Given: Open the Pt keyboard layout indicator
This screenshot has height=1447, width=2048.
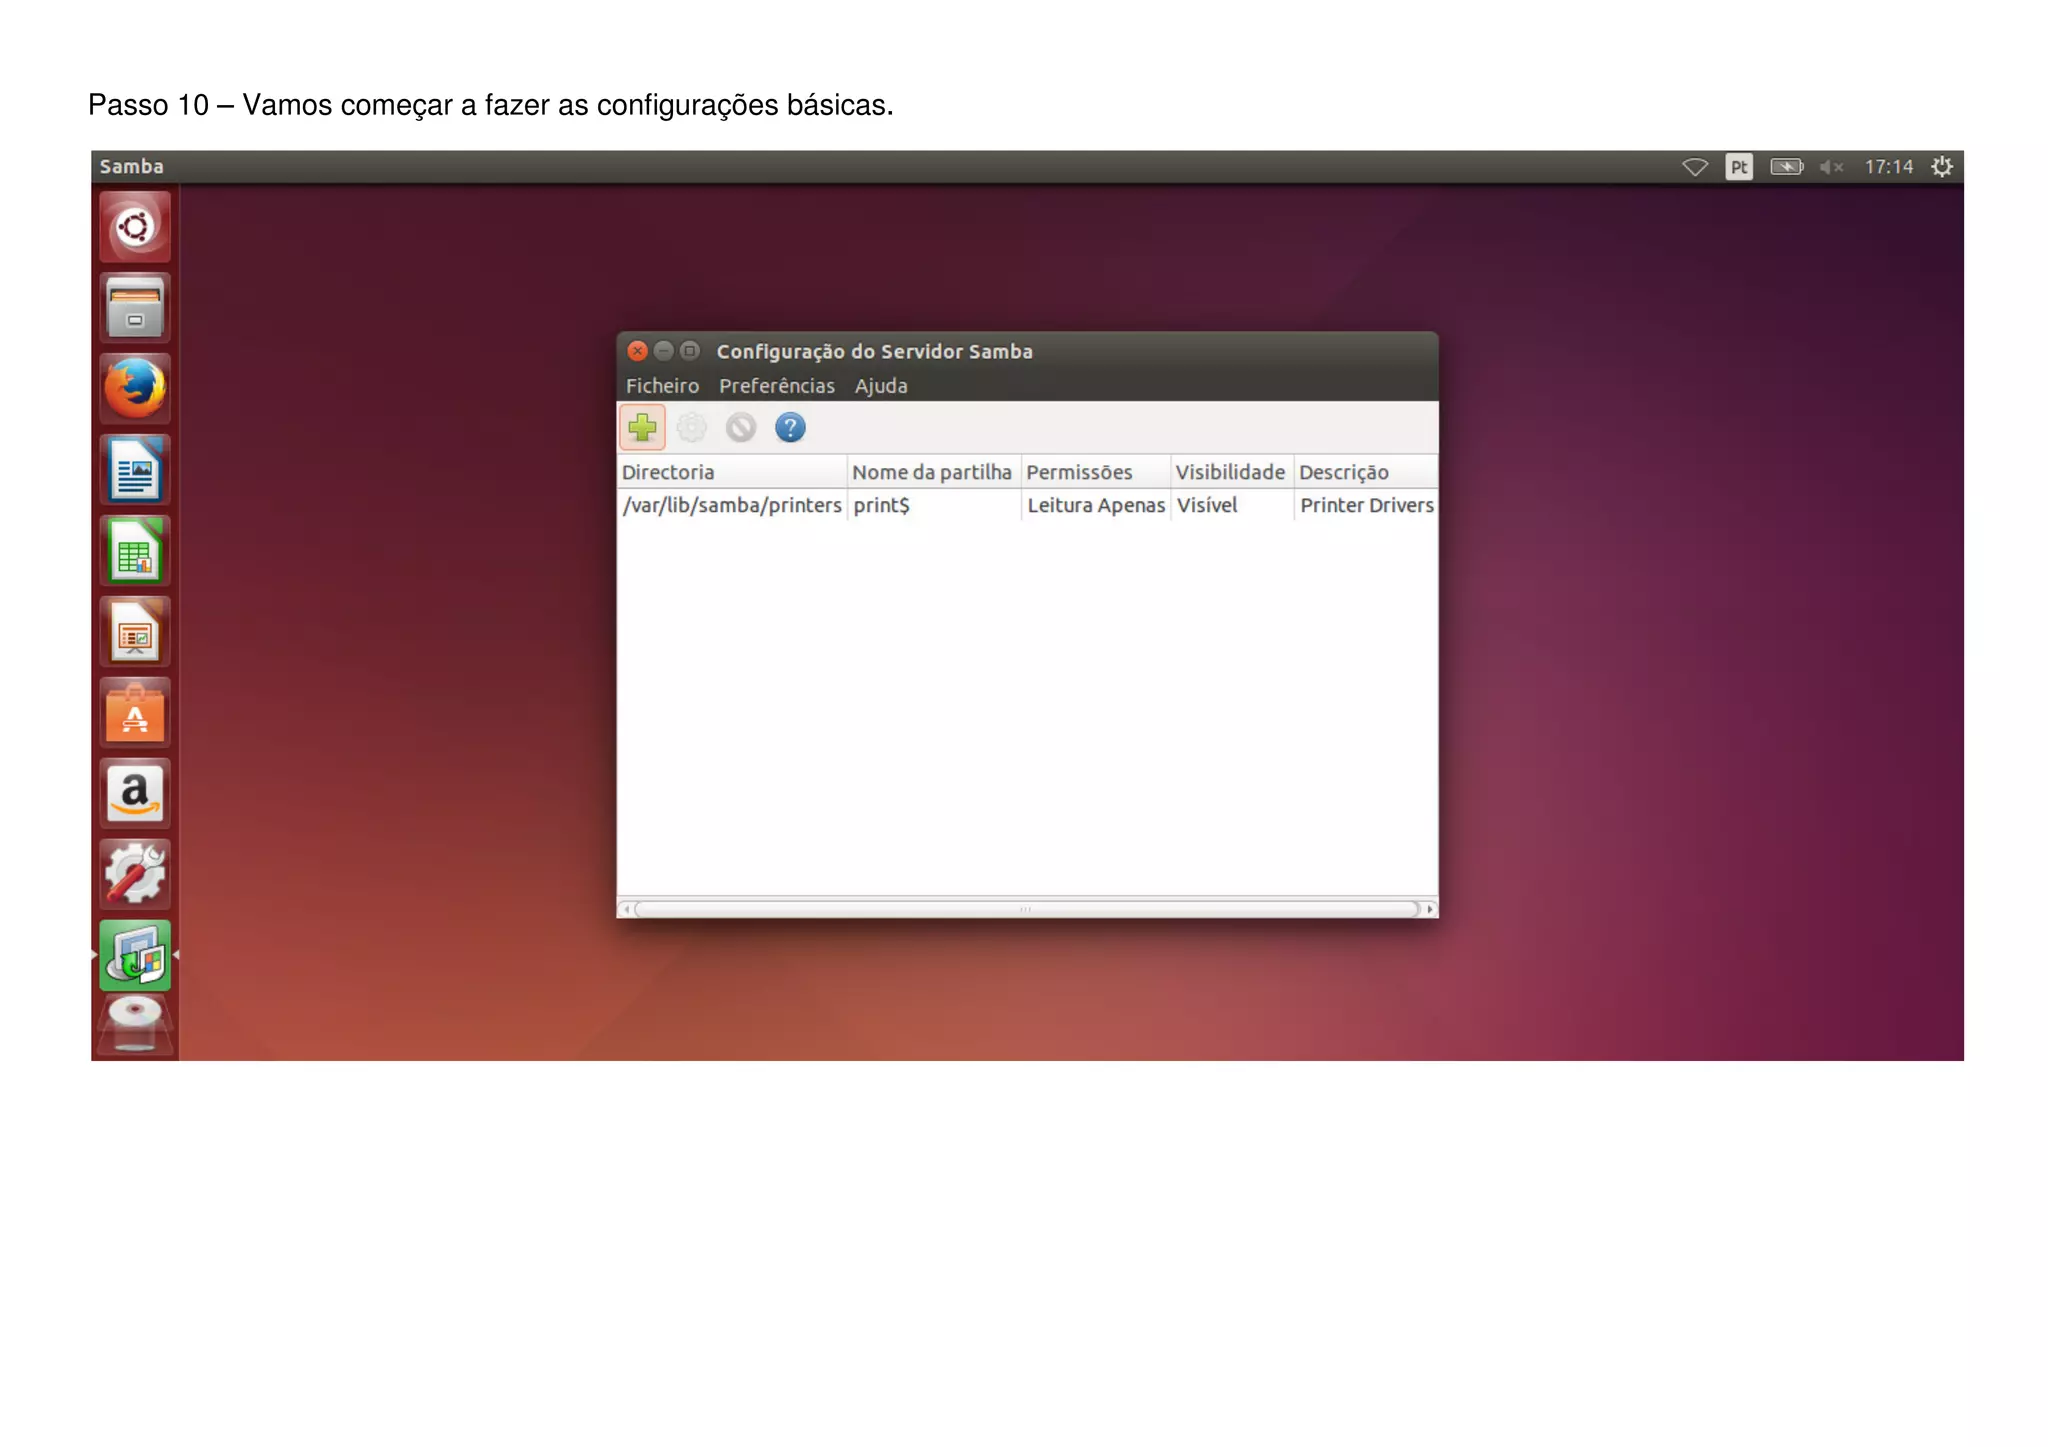Looking at the screenshot, I should click(x=1739, y=167).
